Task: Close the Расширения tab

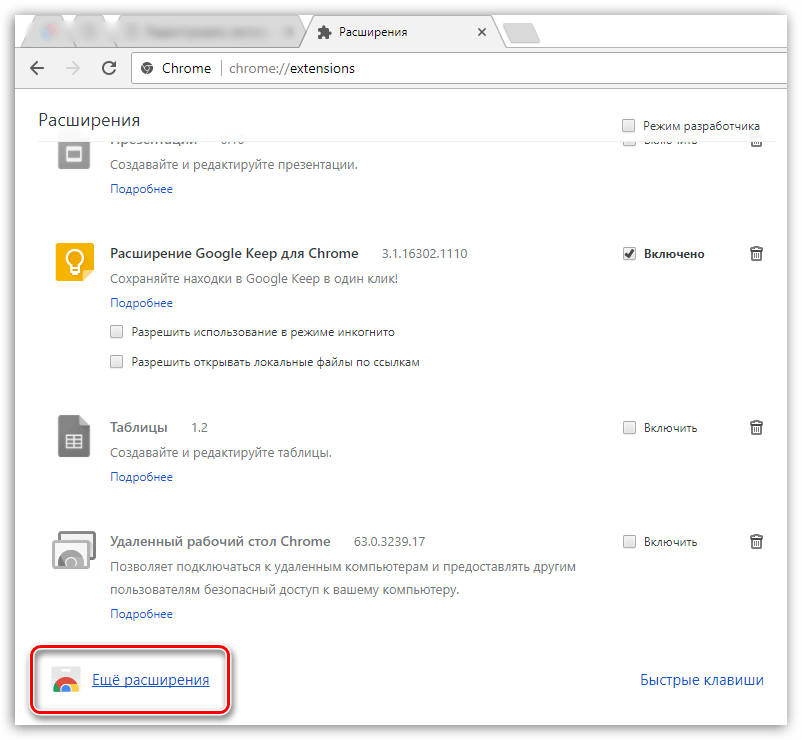Action: [482, 32]
